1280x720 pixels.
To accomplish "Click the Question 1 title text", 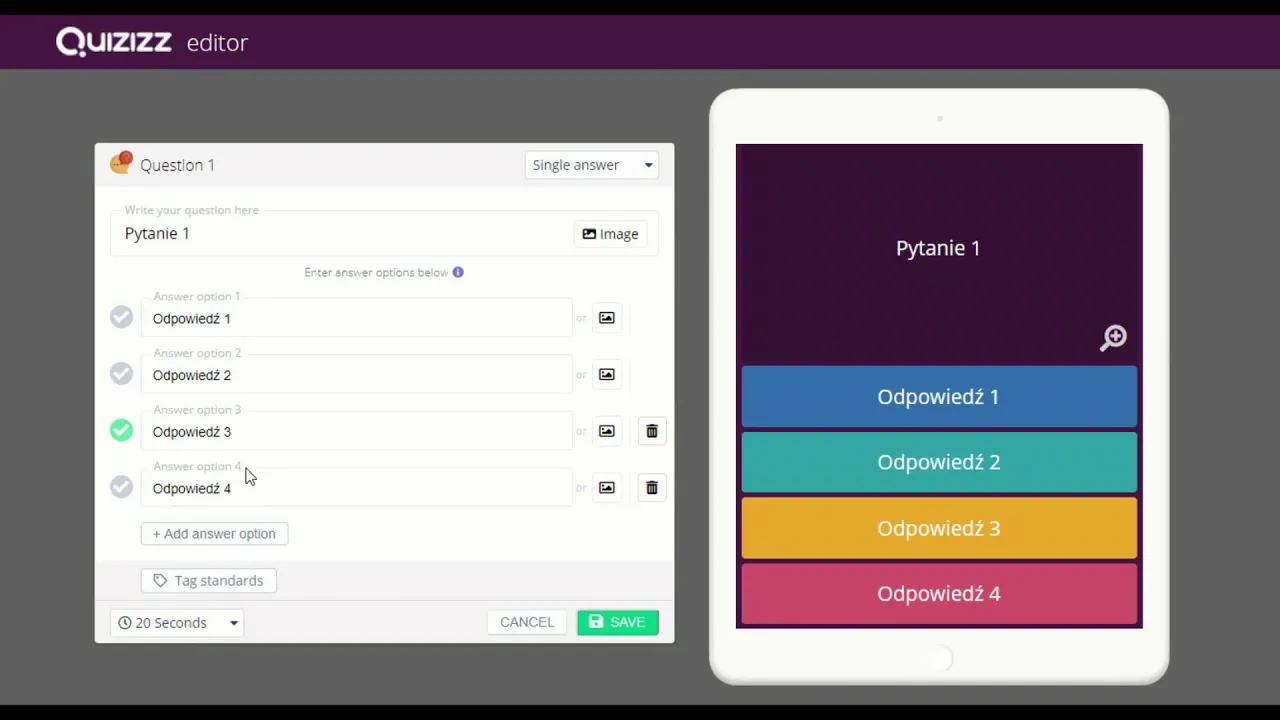I will (177, 165).
